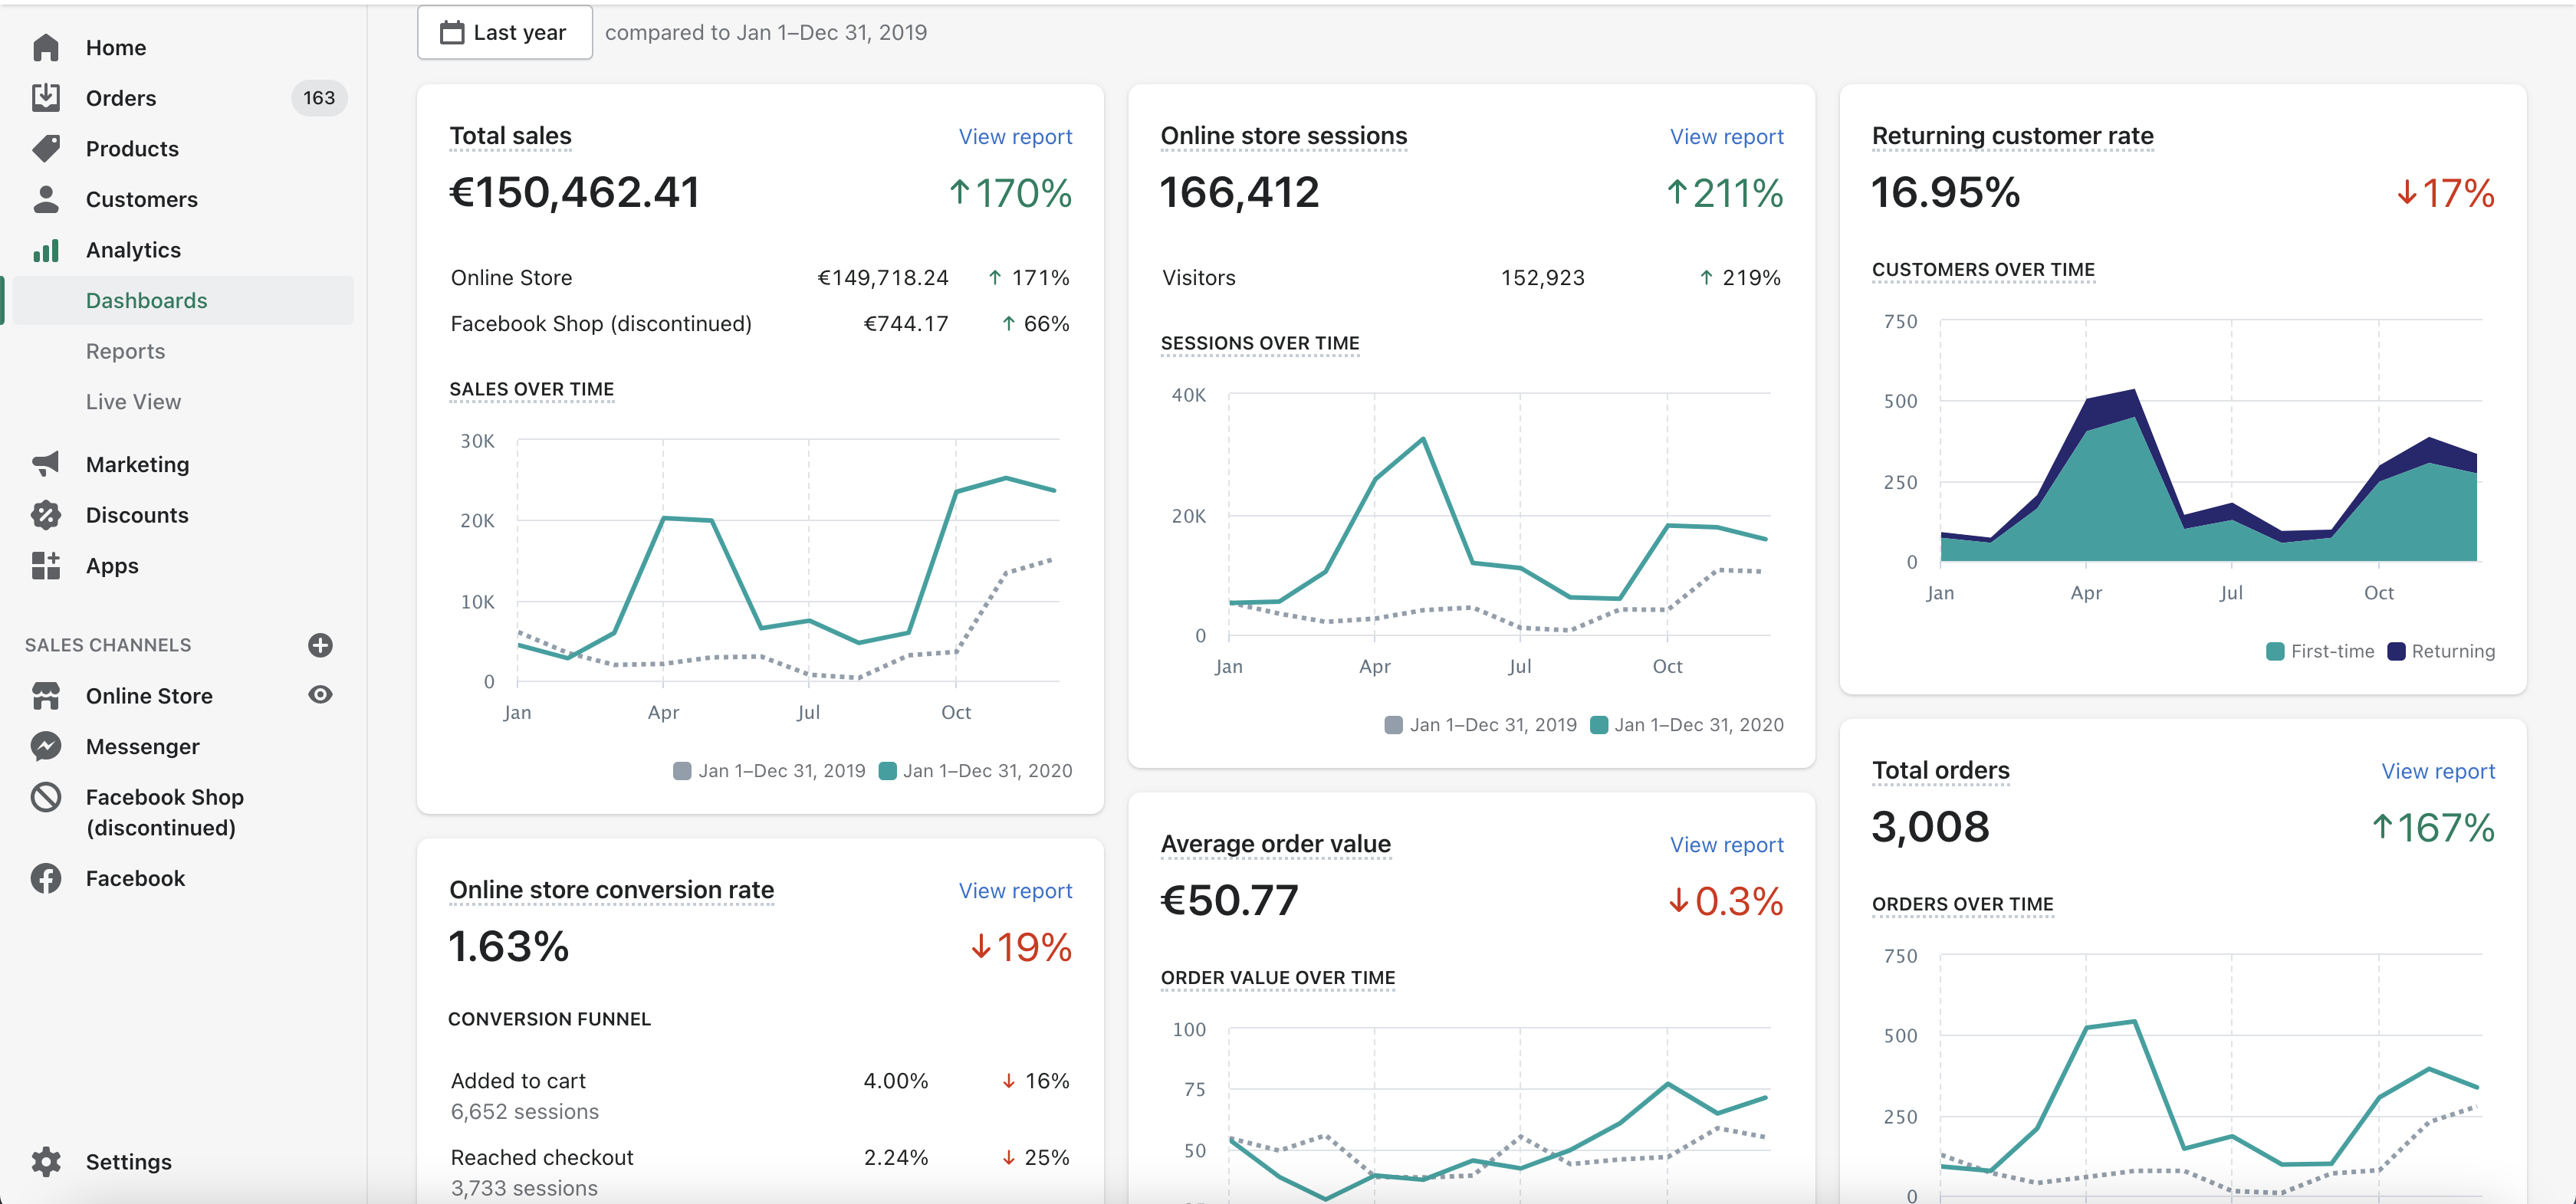View report for Average order value

coord(1726,845)
